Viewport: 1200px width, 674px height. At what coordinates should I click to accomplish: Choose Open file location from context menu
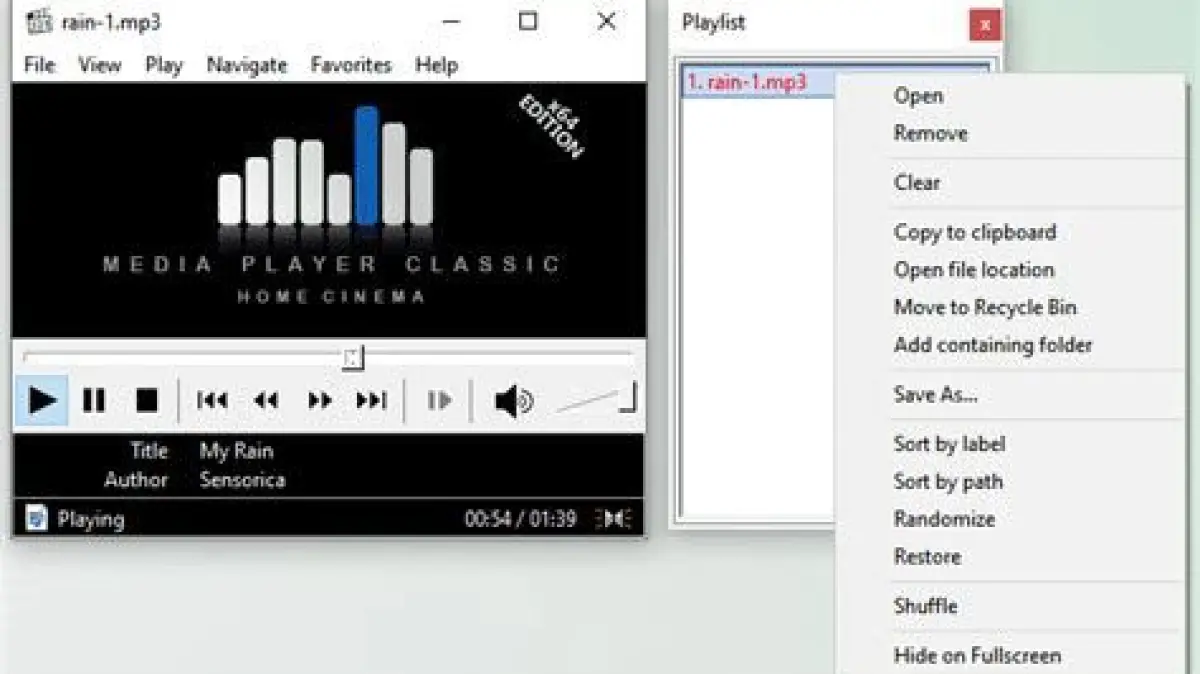coord(973,270)
